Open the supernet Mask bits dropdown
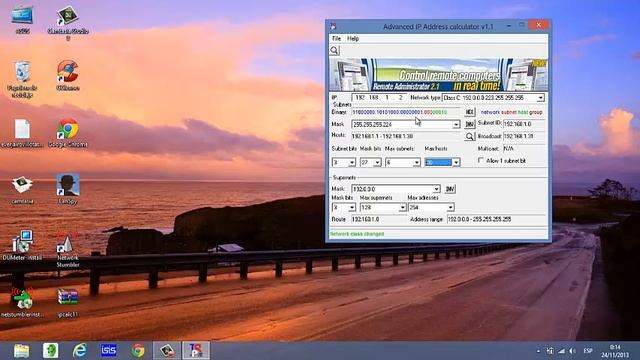 coord(352,207)
